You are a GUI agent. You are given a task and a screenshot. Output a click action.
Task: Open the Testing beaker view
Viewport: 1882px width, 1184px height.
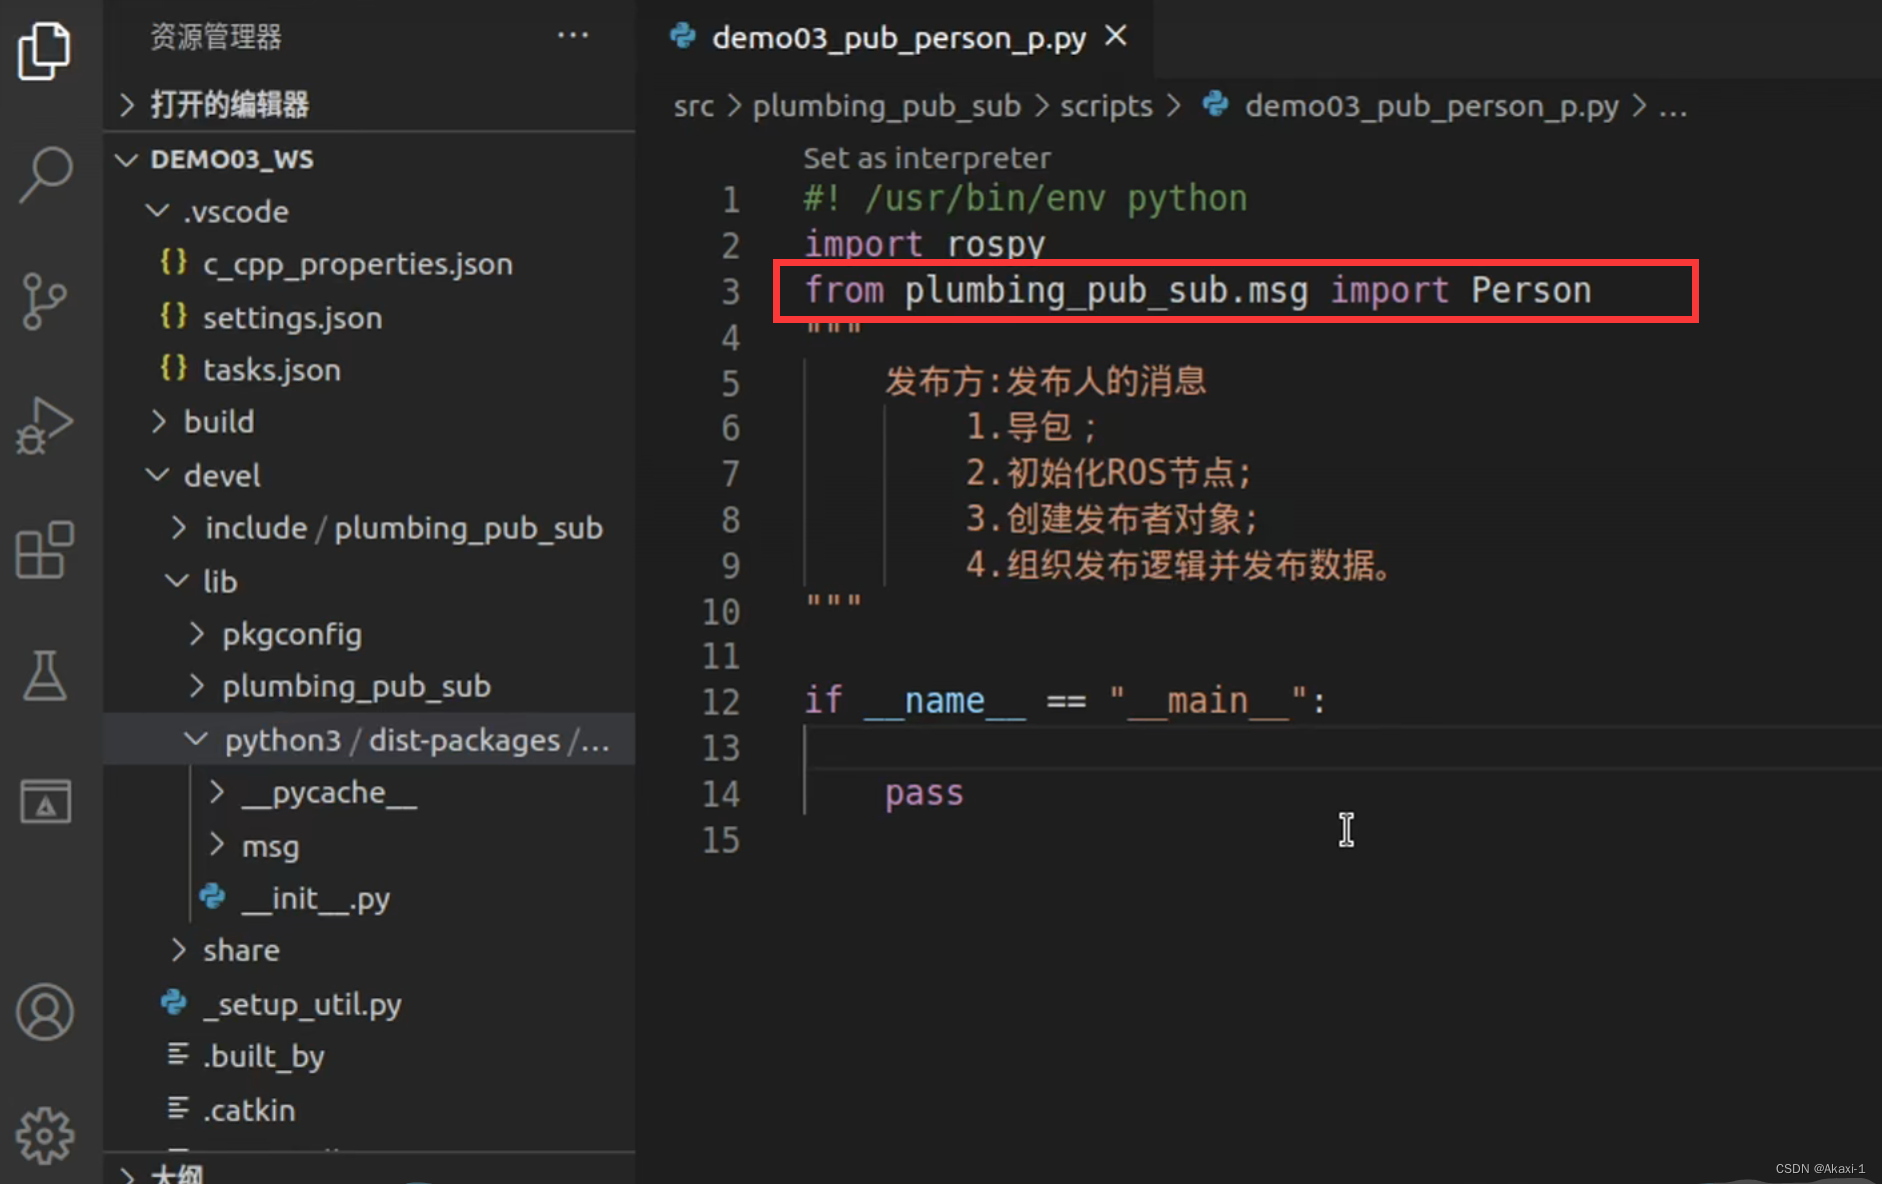45,676
